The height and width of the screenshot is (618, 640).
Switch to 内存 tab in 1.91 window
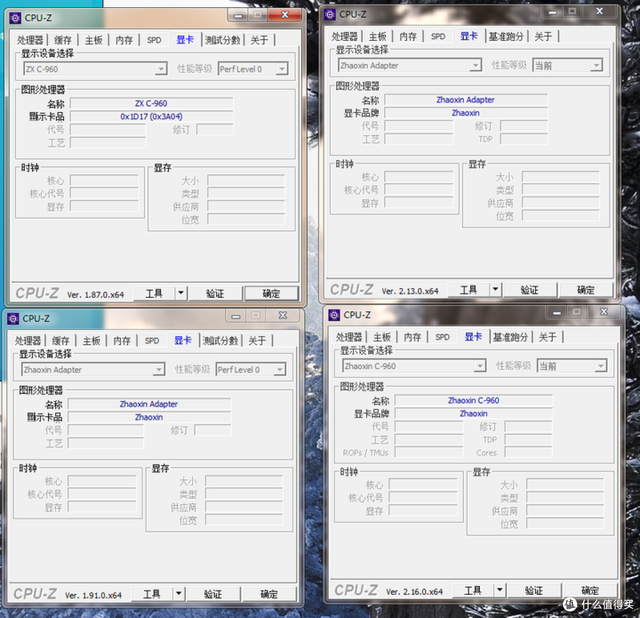122,340
